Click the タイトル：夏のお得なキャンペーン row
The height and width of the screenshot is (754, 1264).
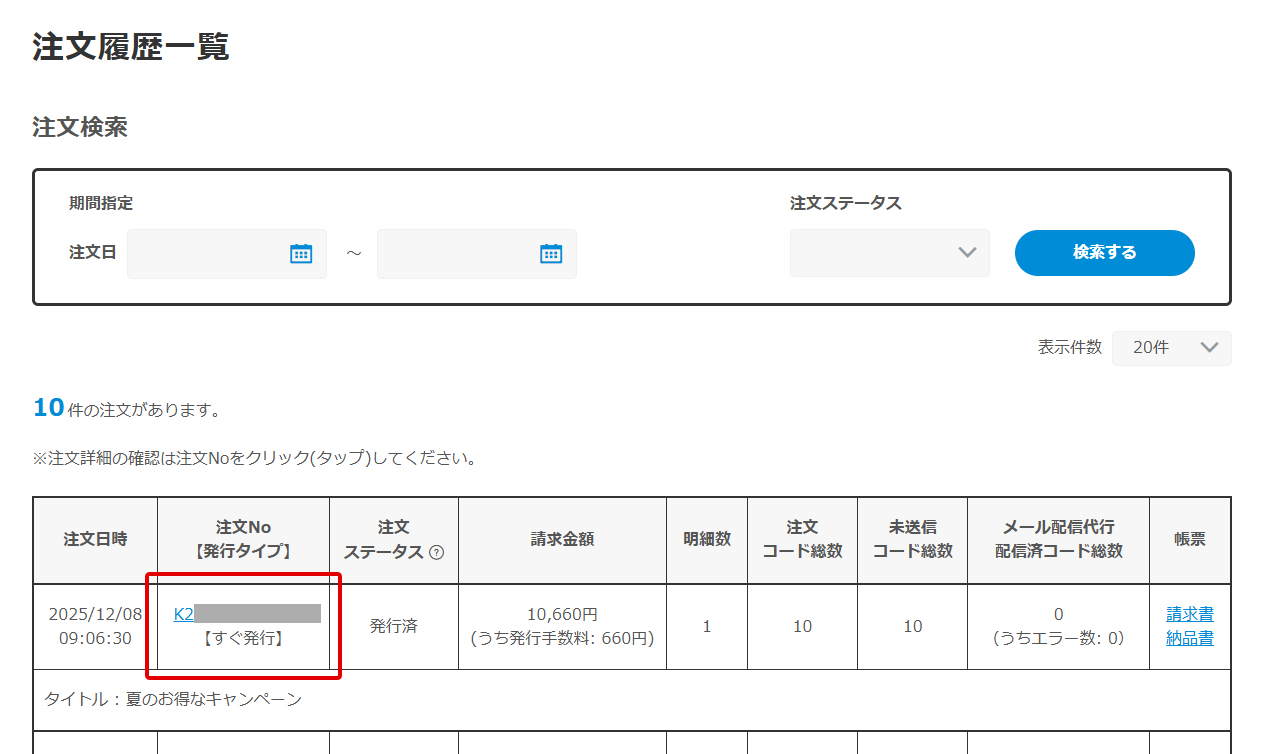[x=173, y=700]
